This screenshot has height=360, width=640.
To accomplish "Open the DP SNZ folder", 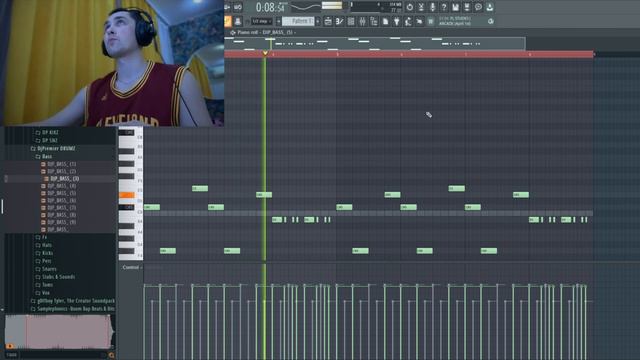I will [x=46, y=140].
